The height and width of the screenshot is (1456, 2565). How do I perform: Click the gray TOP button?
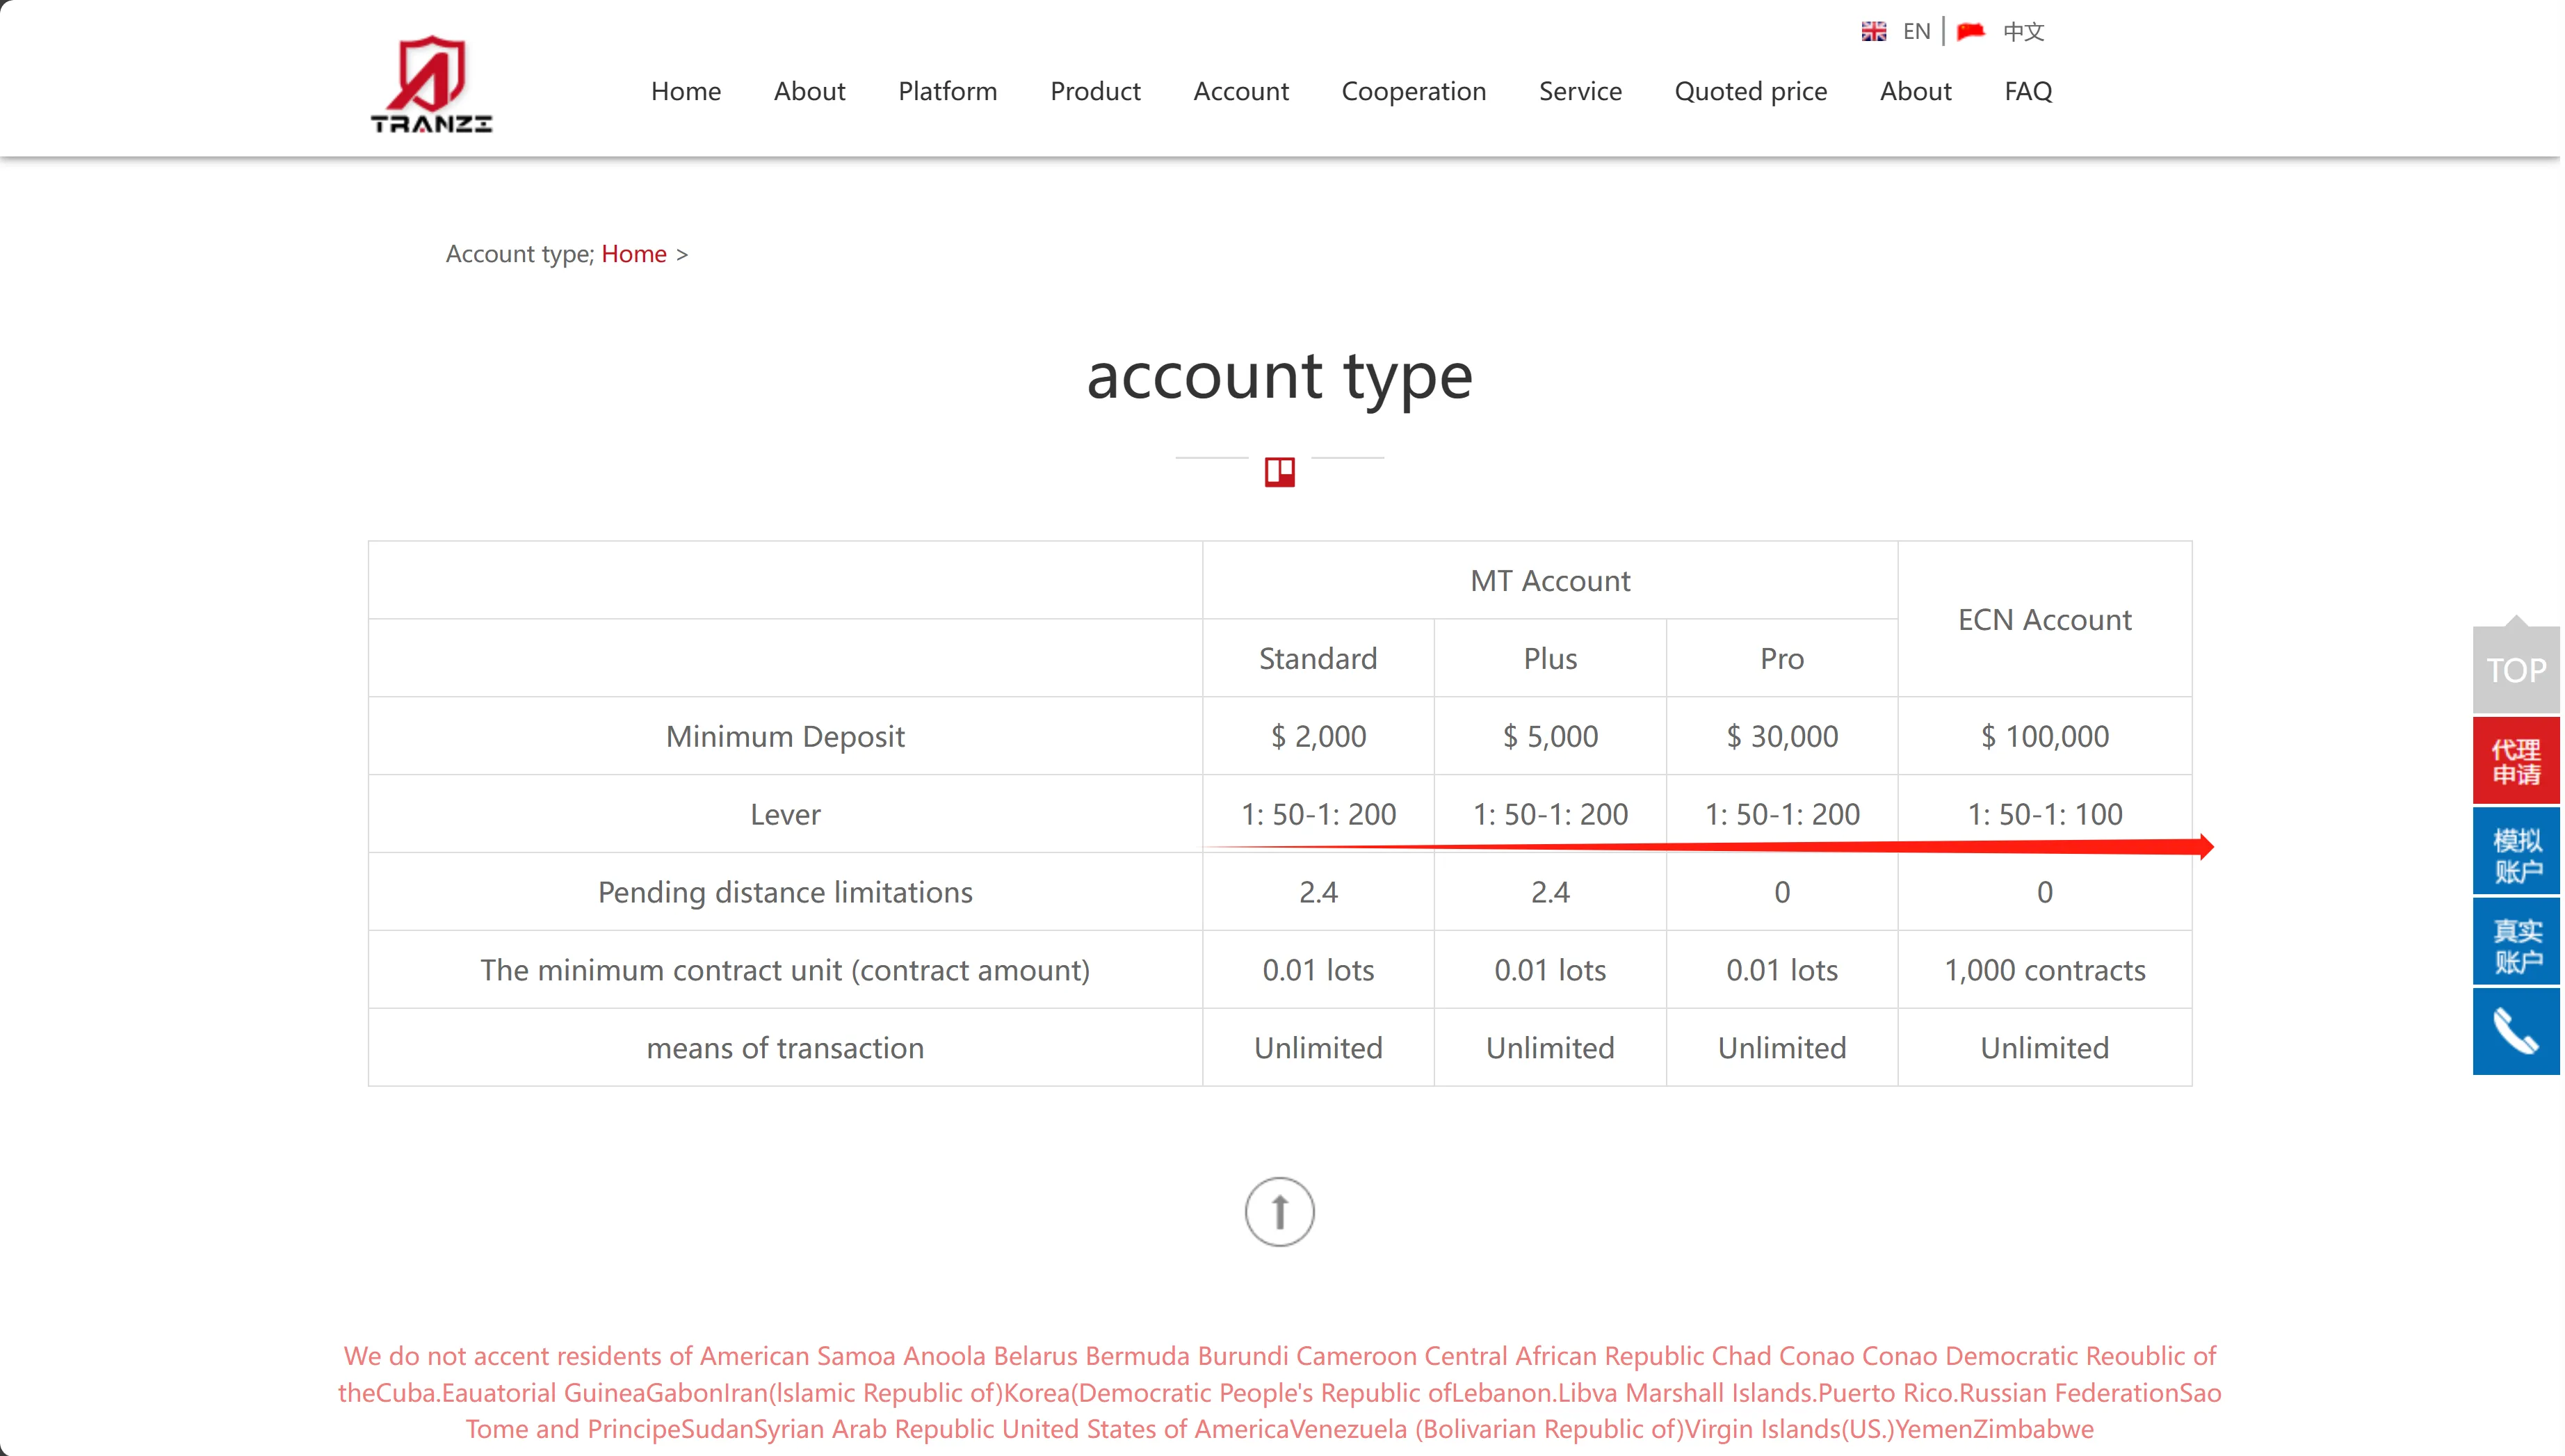[x=2515, y=669]
